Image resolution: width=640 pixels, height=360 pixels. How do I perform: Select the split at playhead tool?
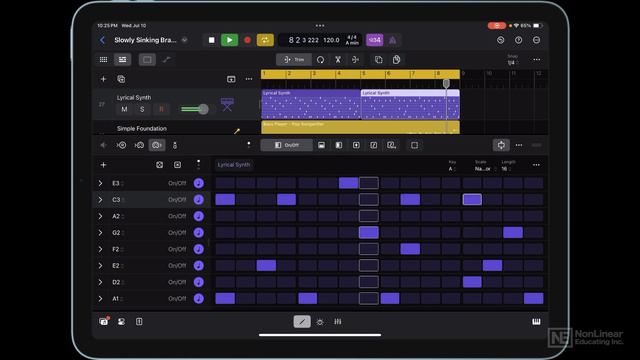[356, 60]
